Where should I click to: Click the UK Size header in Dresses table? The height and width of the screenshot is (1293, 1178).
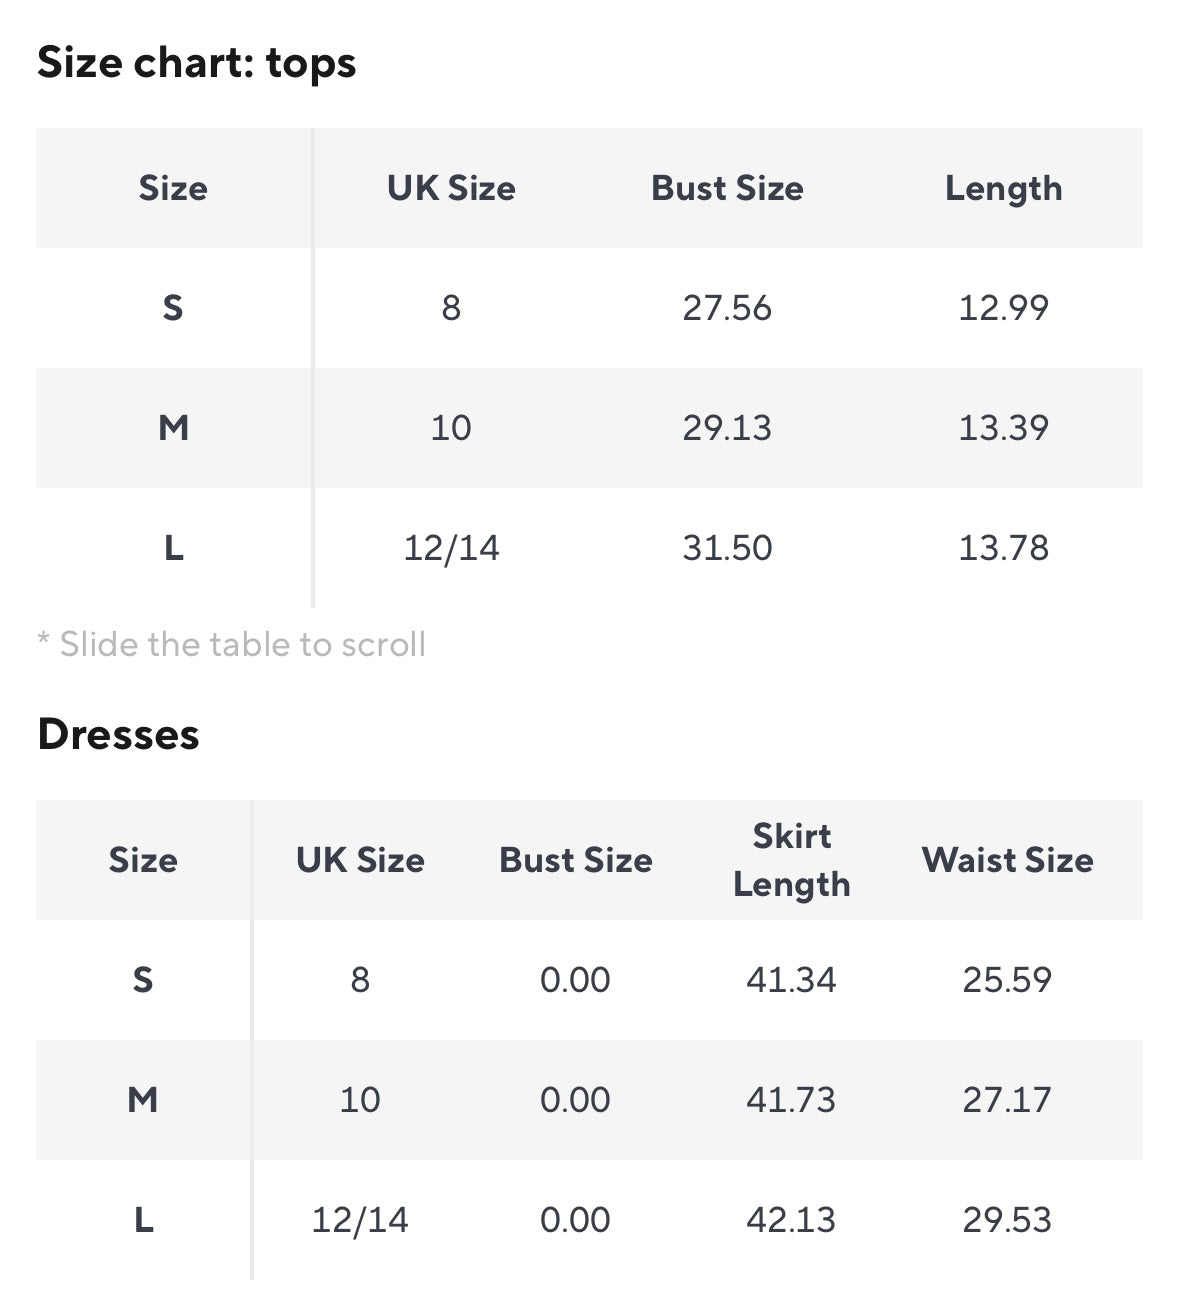pyautogui.click(x=360, y=860)
